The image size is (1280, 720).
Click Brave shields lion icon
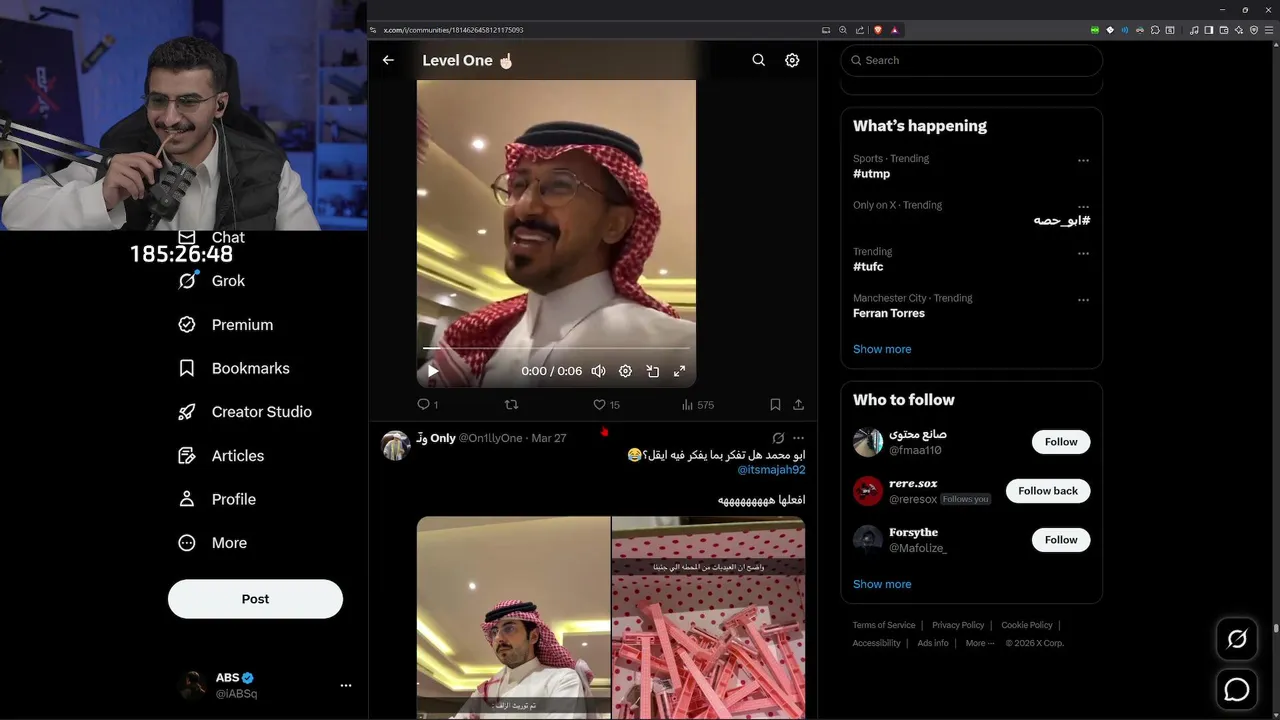tap(877, 30)
